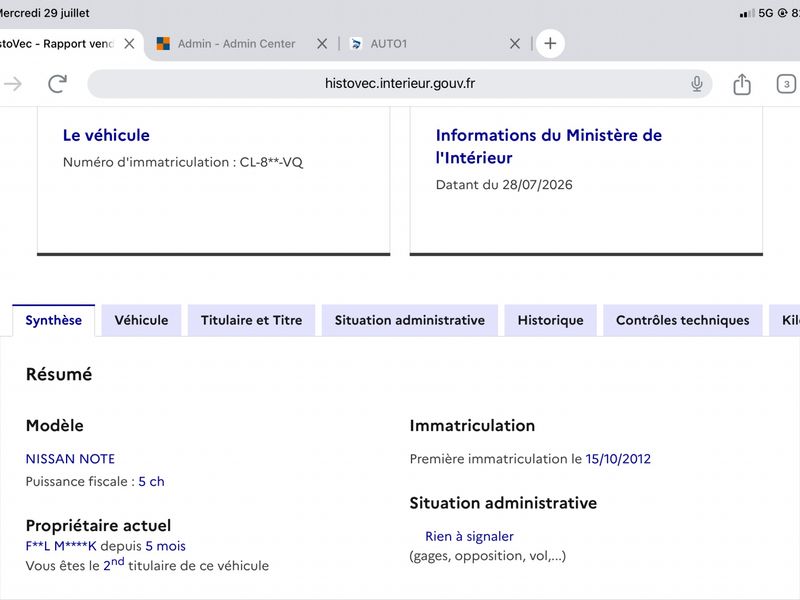Open a new tab with plus button
The image size is (800, 600).
[x=550, y=43]
